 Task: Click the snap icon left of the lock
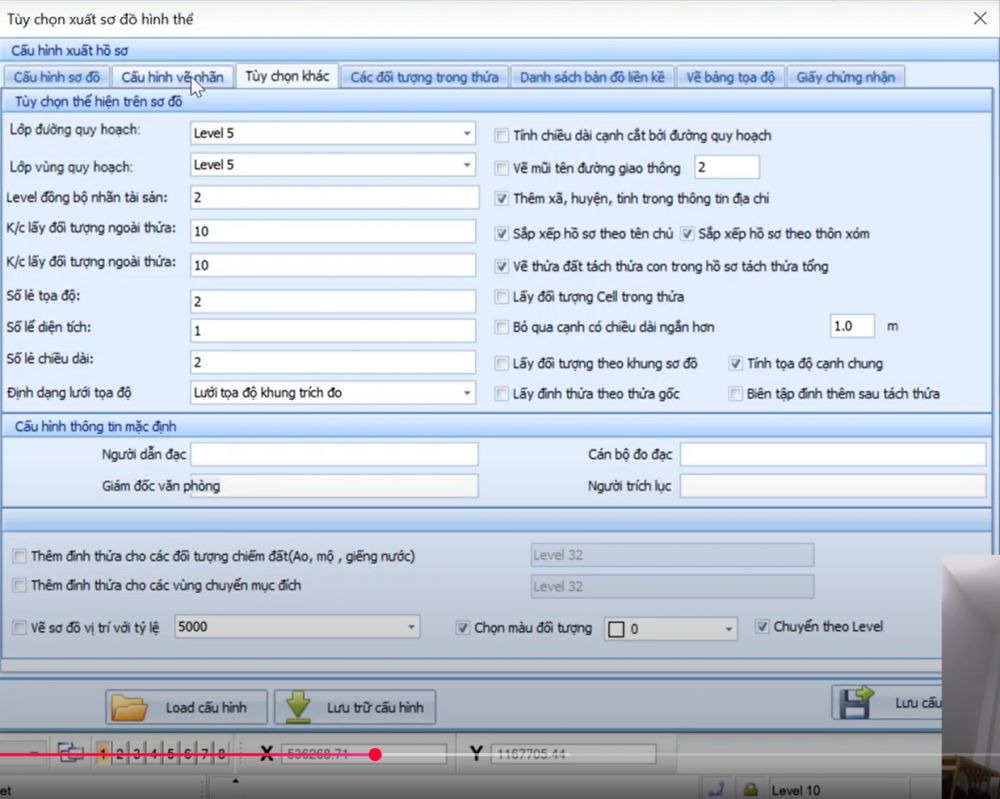tap(715, 789)
